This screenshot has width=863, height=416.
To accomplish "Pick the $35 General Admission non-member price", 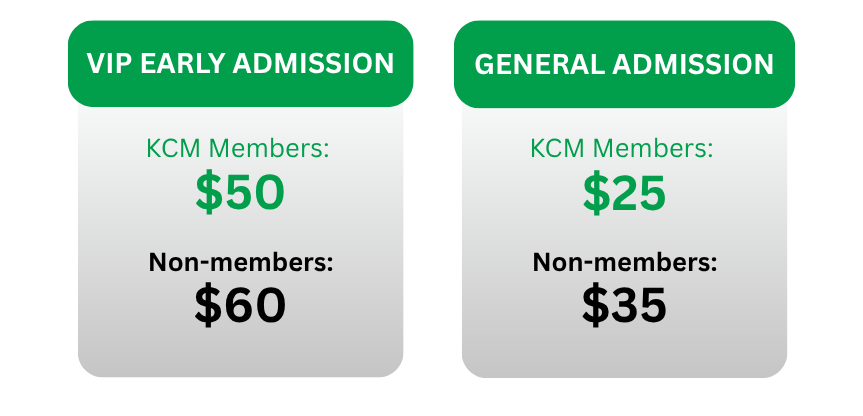I will (624, 305).
